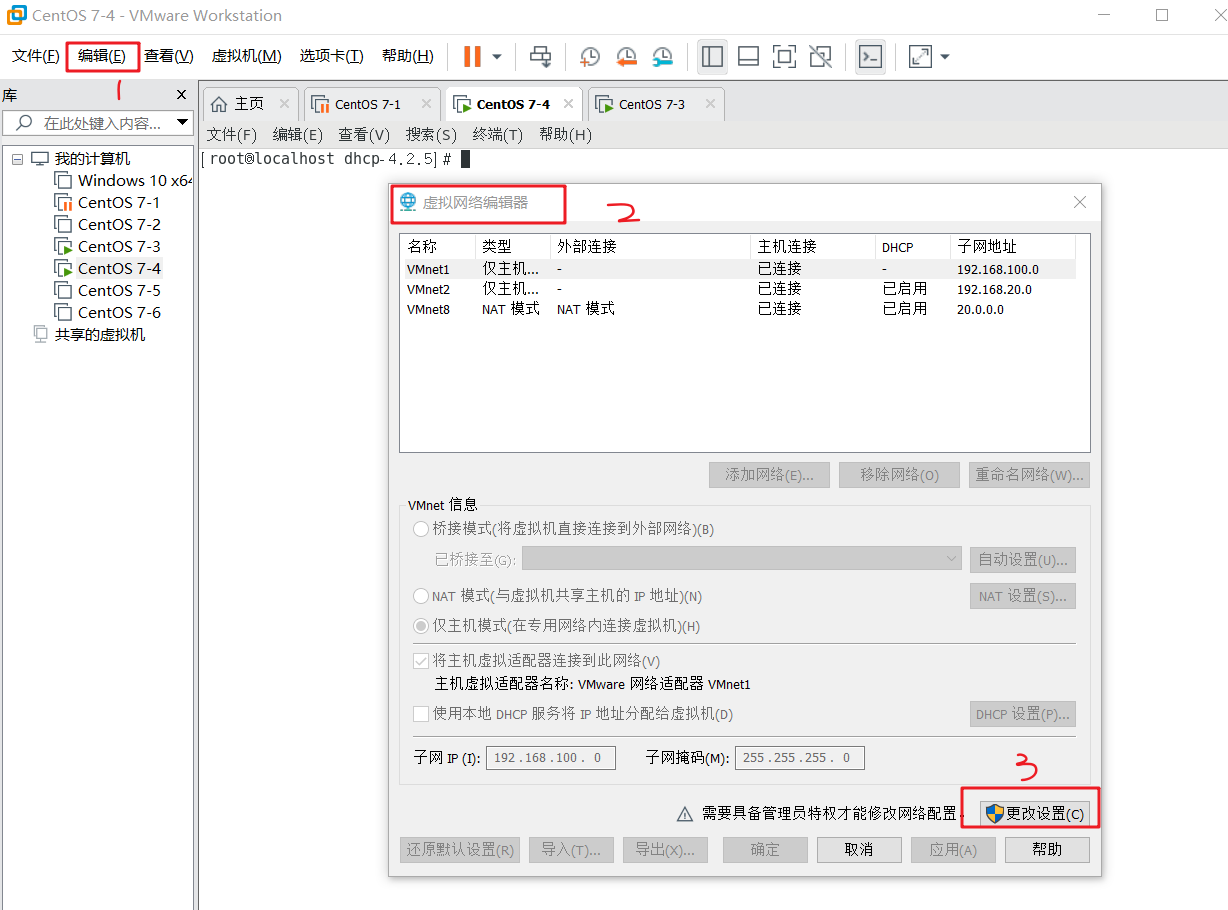The image size is (1228, 910).
Task: Select the 仅主机模式 radio button
Action: [x=421, y=626]
